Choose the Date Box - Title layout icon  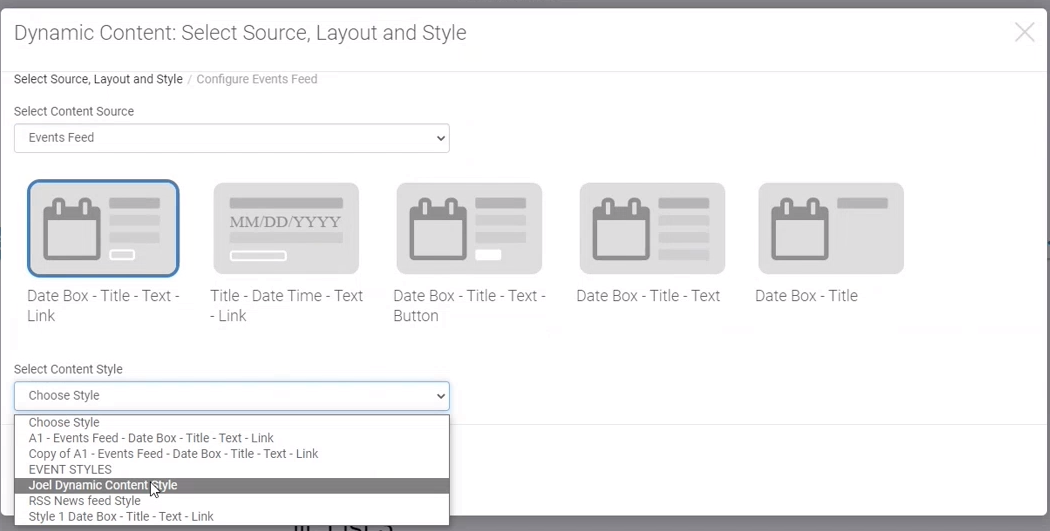(831, 228)
